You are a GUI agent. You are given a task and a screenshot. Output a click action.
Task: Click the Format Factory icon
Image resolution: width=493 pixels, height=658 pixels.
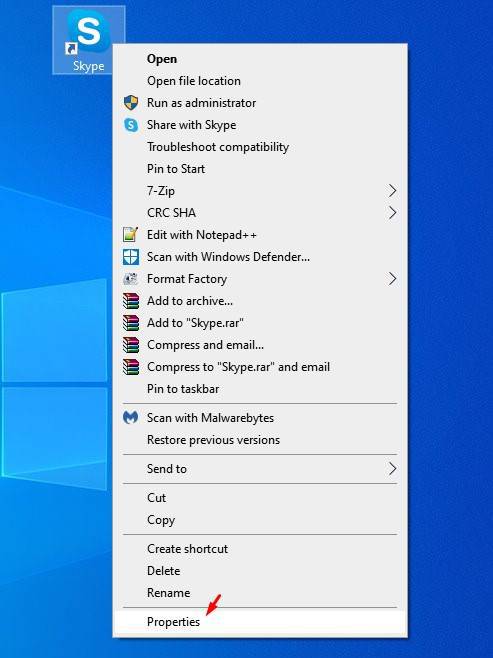[131, 279]
